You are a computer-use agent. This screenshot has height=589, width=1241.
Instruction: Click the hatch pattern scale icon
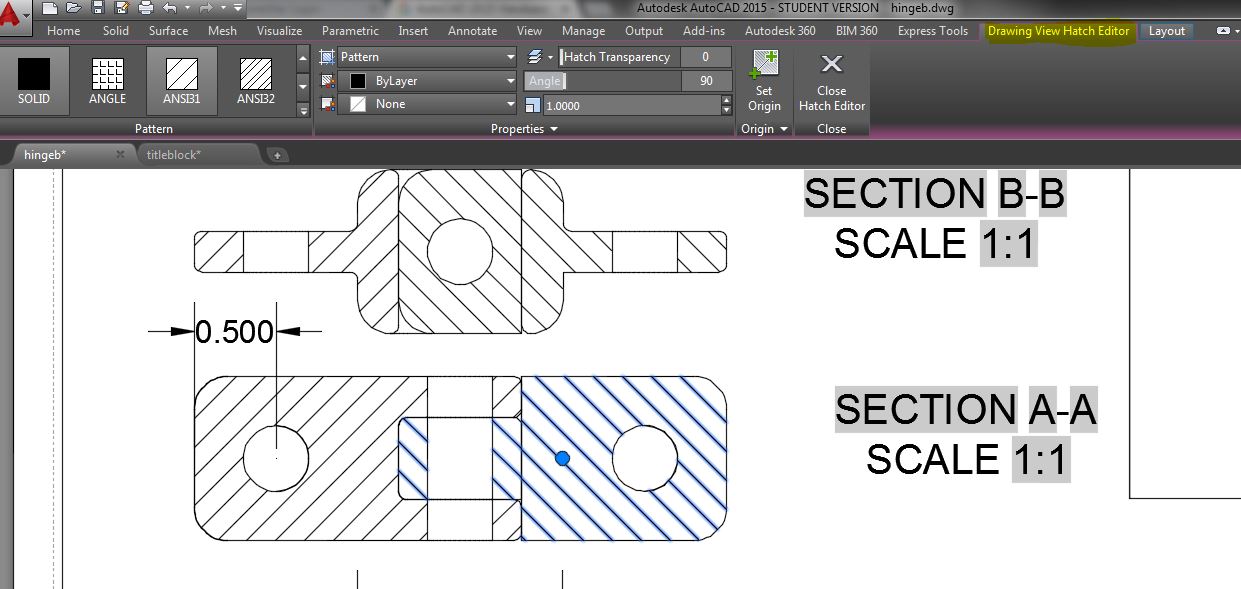click(x=533, y=104)
